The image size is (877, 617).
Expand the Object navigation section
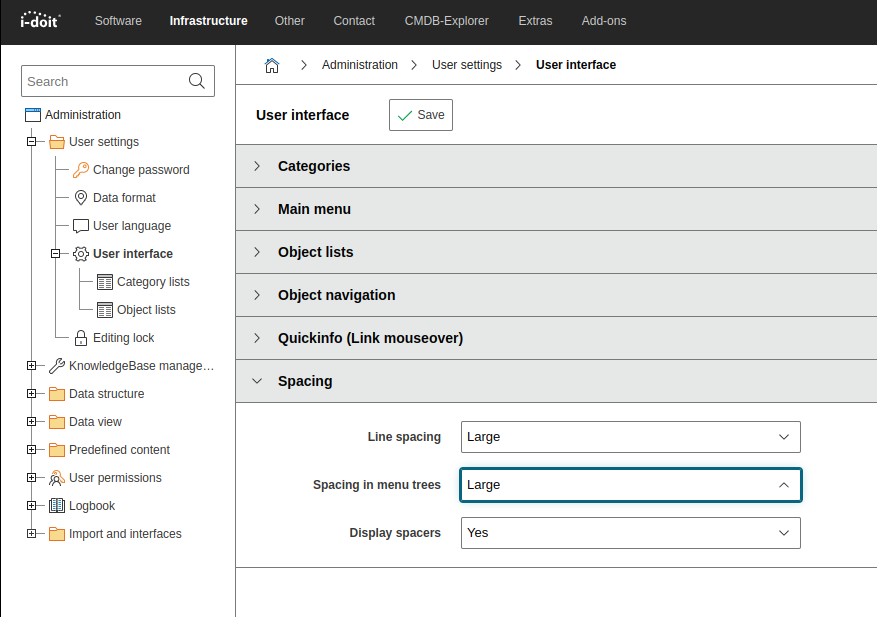tap(557, 295)
